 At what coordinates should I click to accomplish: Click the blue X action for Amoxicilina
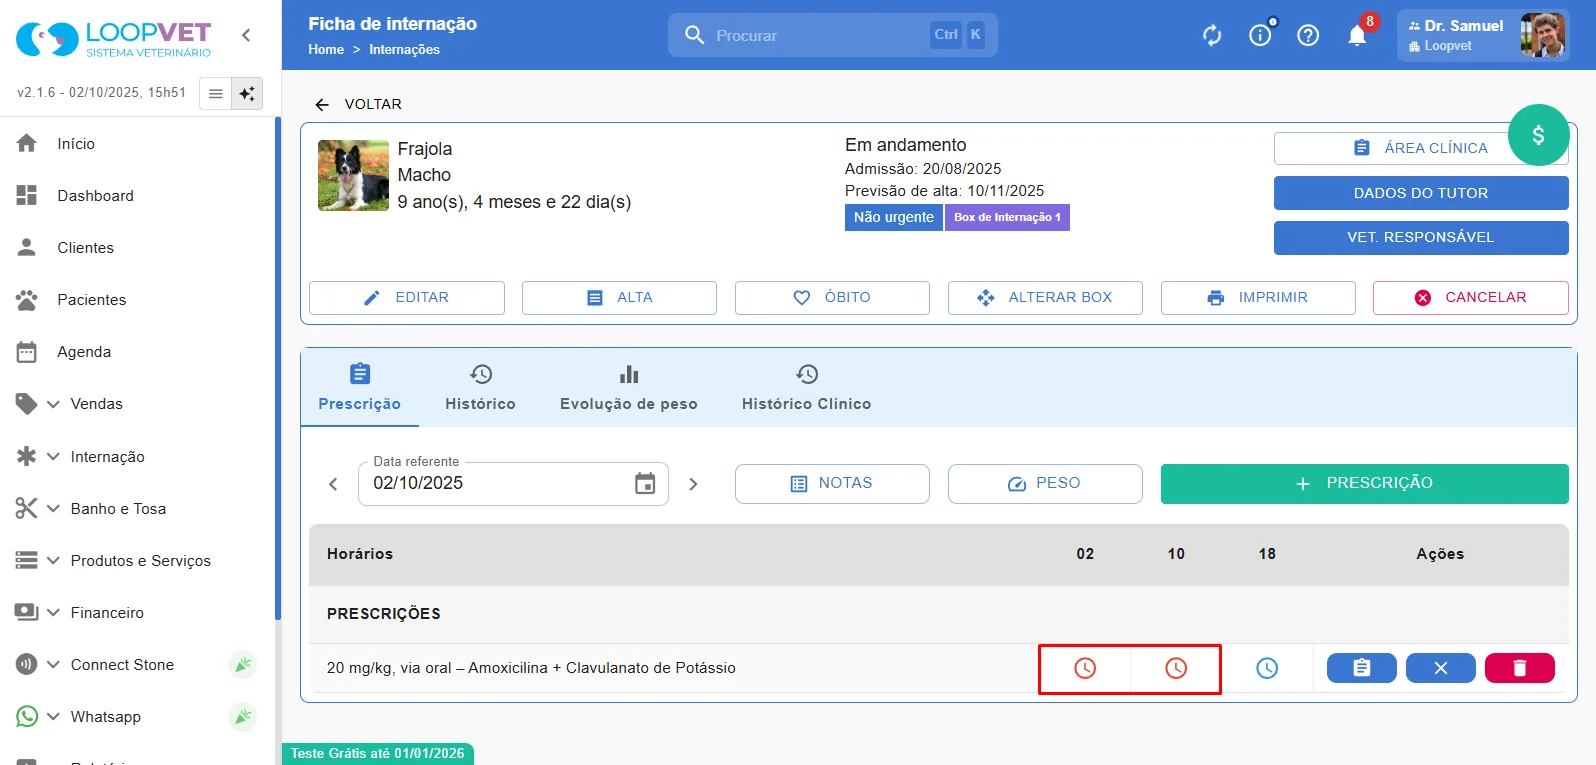pos(1440,668)
